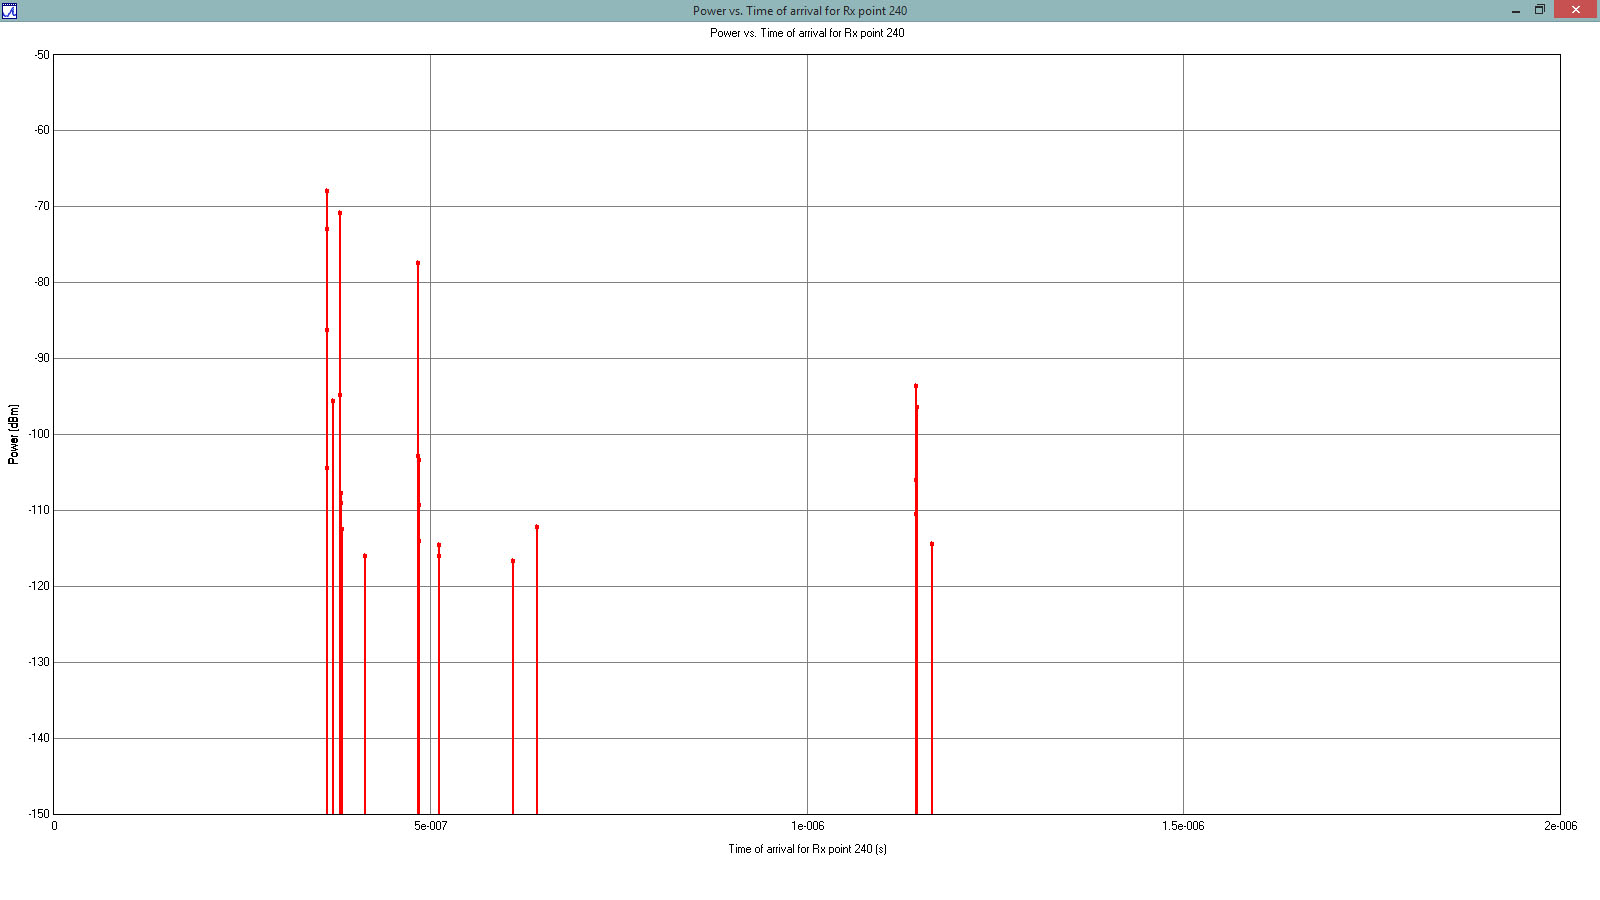Viewport: 1600px width, 900px height.
Task: Select the second tall marker near -71 dBm
Action: pyautogui.click(x=340, y=213)
